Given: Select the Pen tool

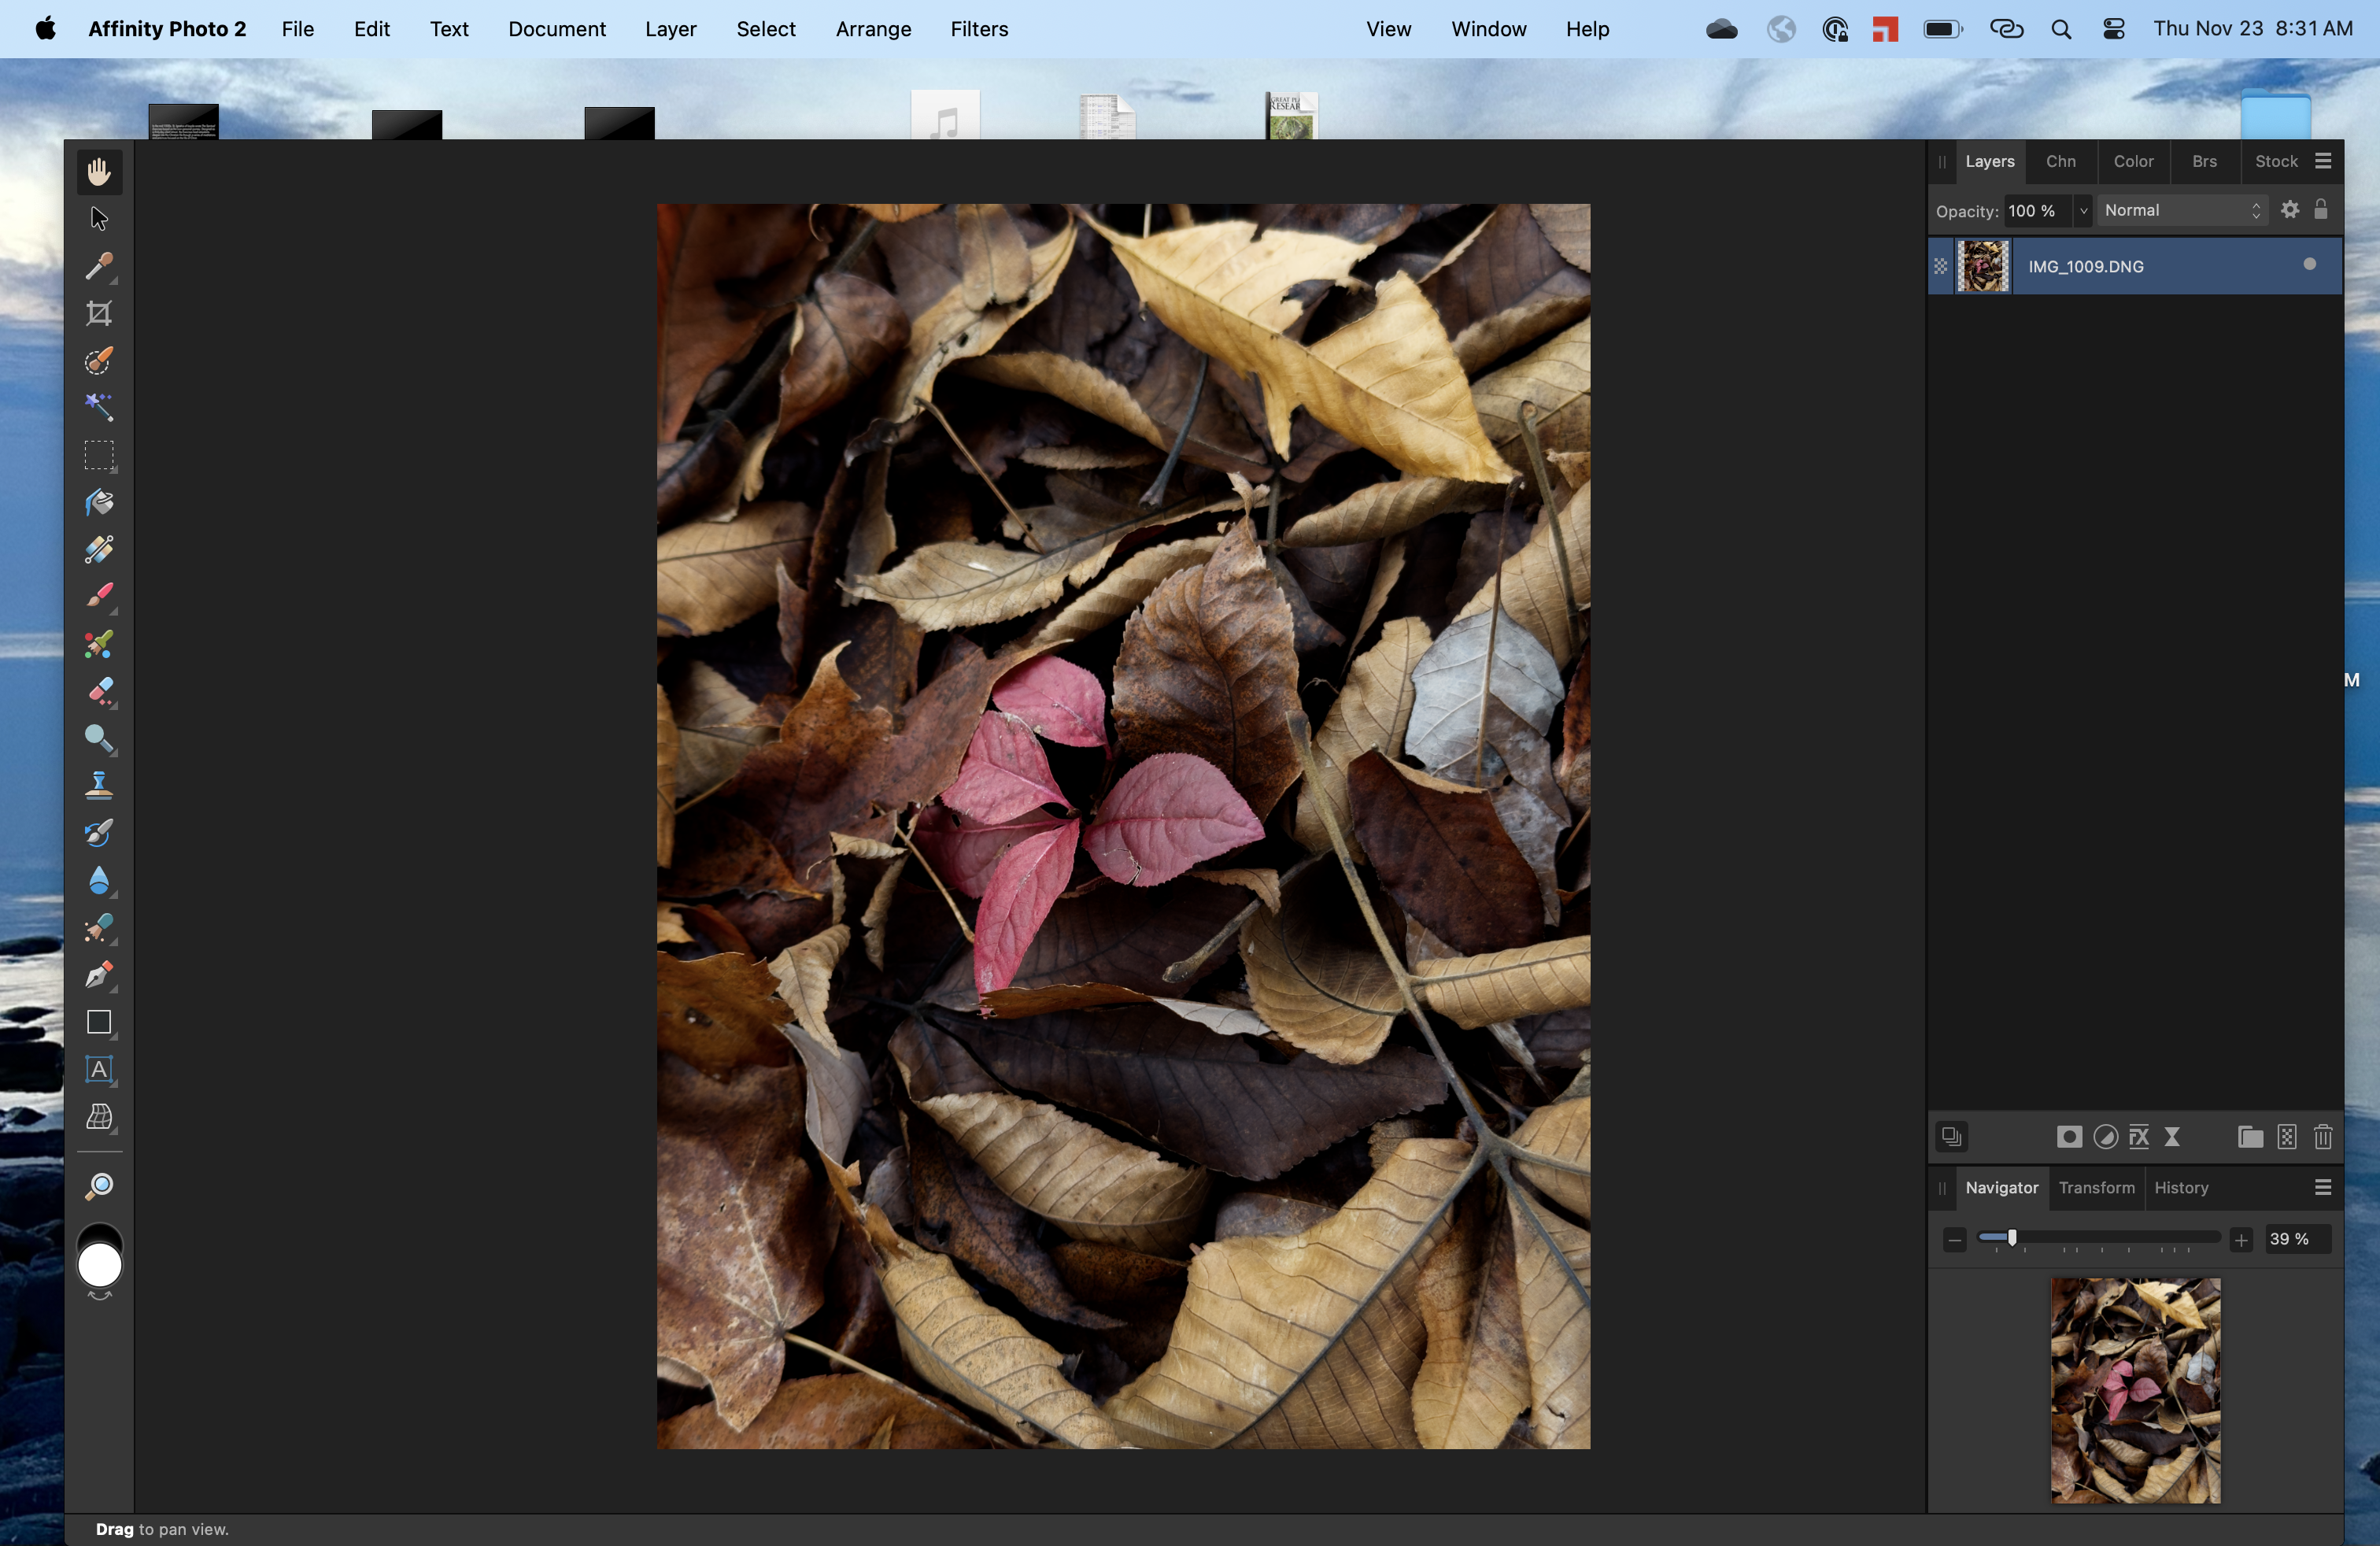Looking at the screenshot, I should (98, 975).
